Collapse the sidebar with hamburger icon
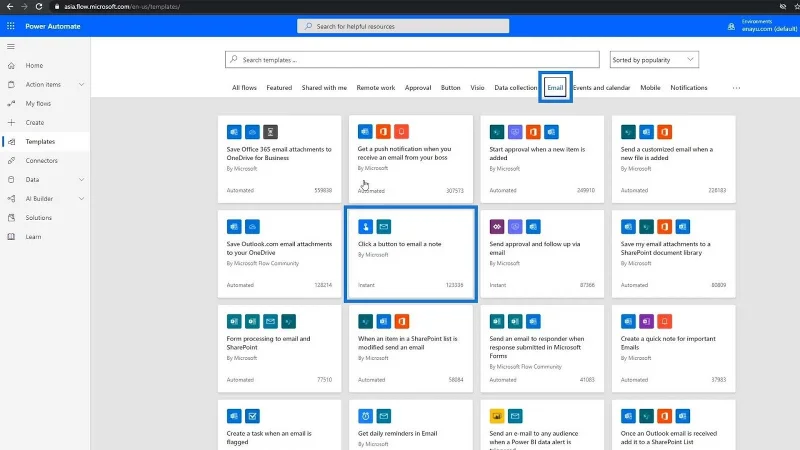Image resolution: width=800 pixels, height=450 pixels. click(11, 46)
